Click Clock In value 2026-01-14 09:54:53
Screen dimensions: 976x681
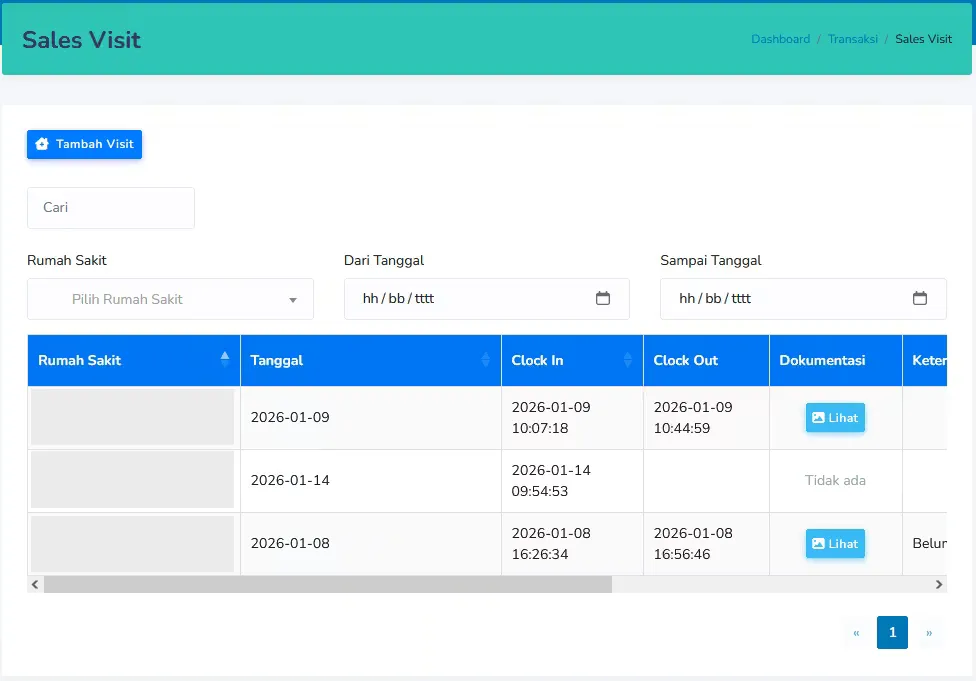tap(551, 481)
